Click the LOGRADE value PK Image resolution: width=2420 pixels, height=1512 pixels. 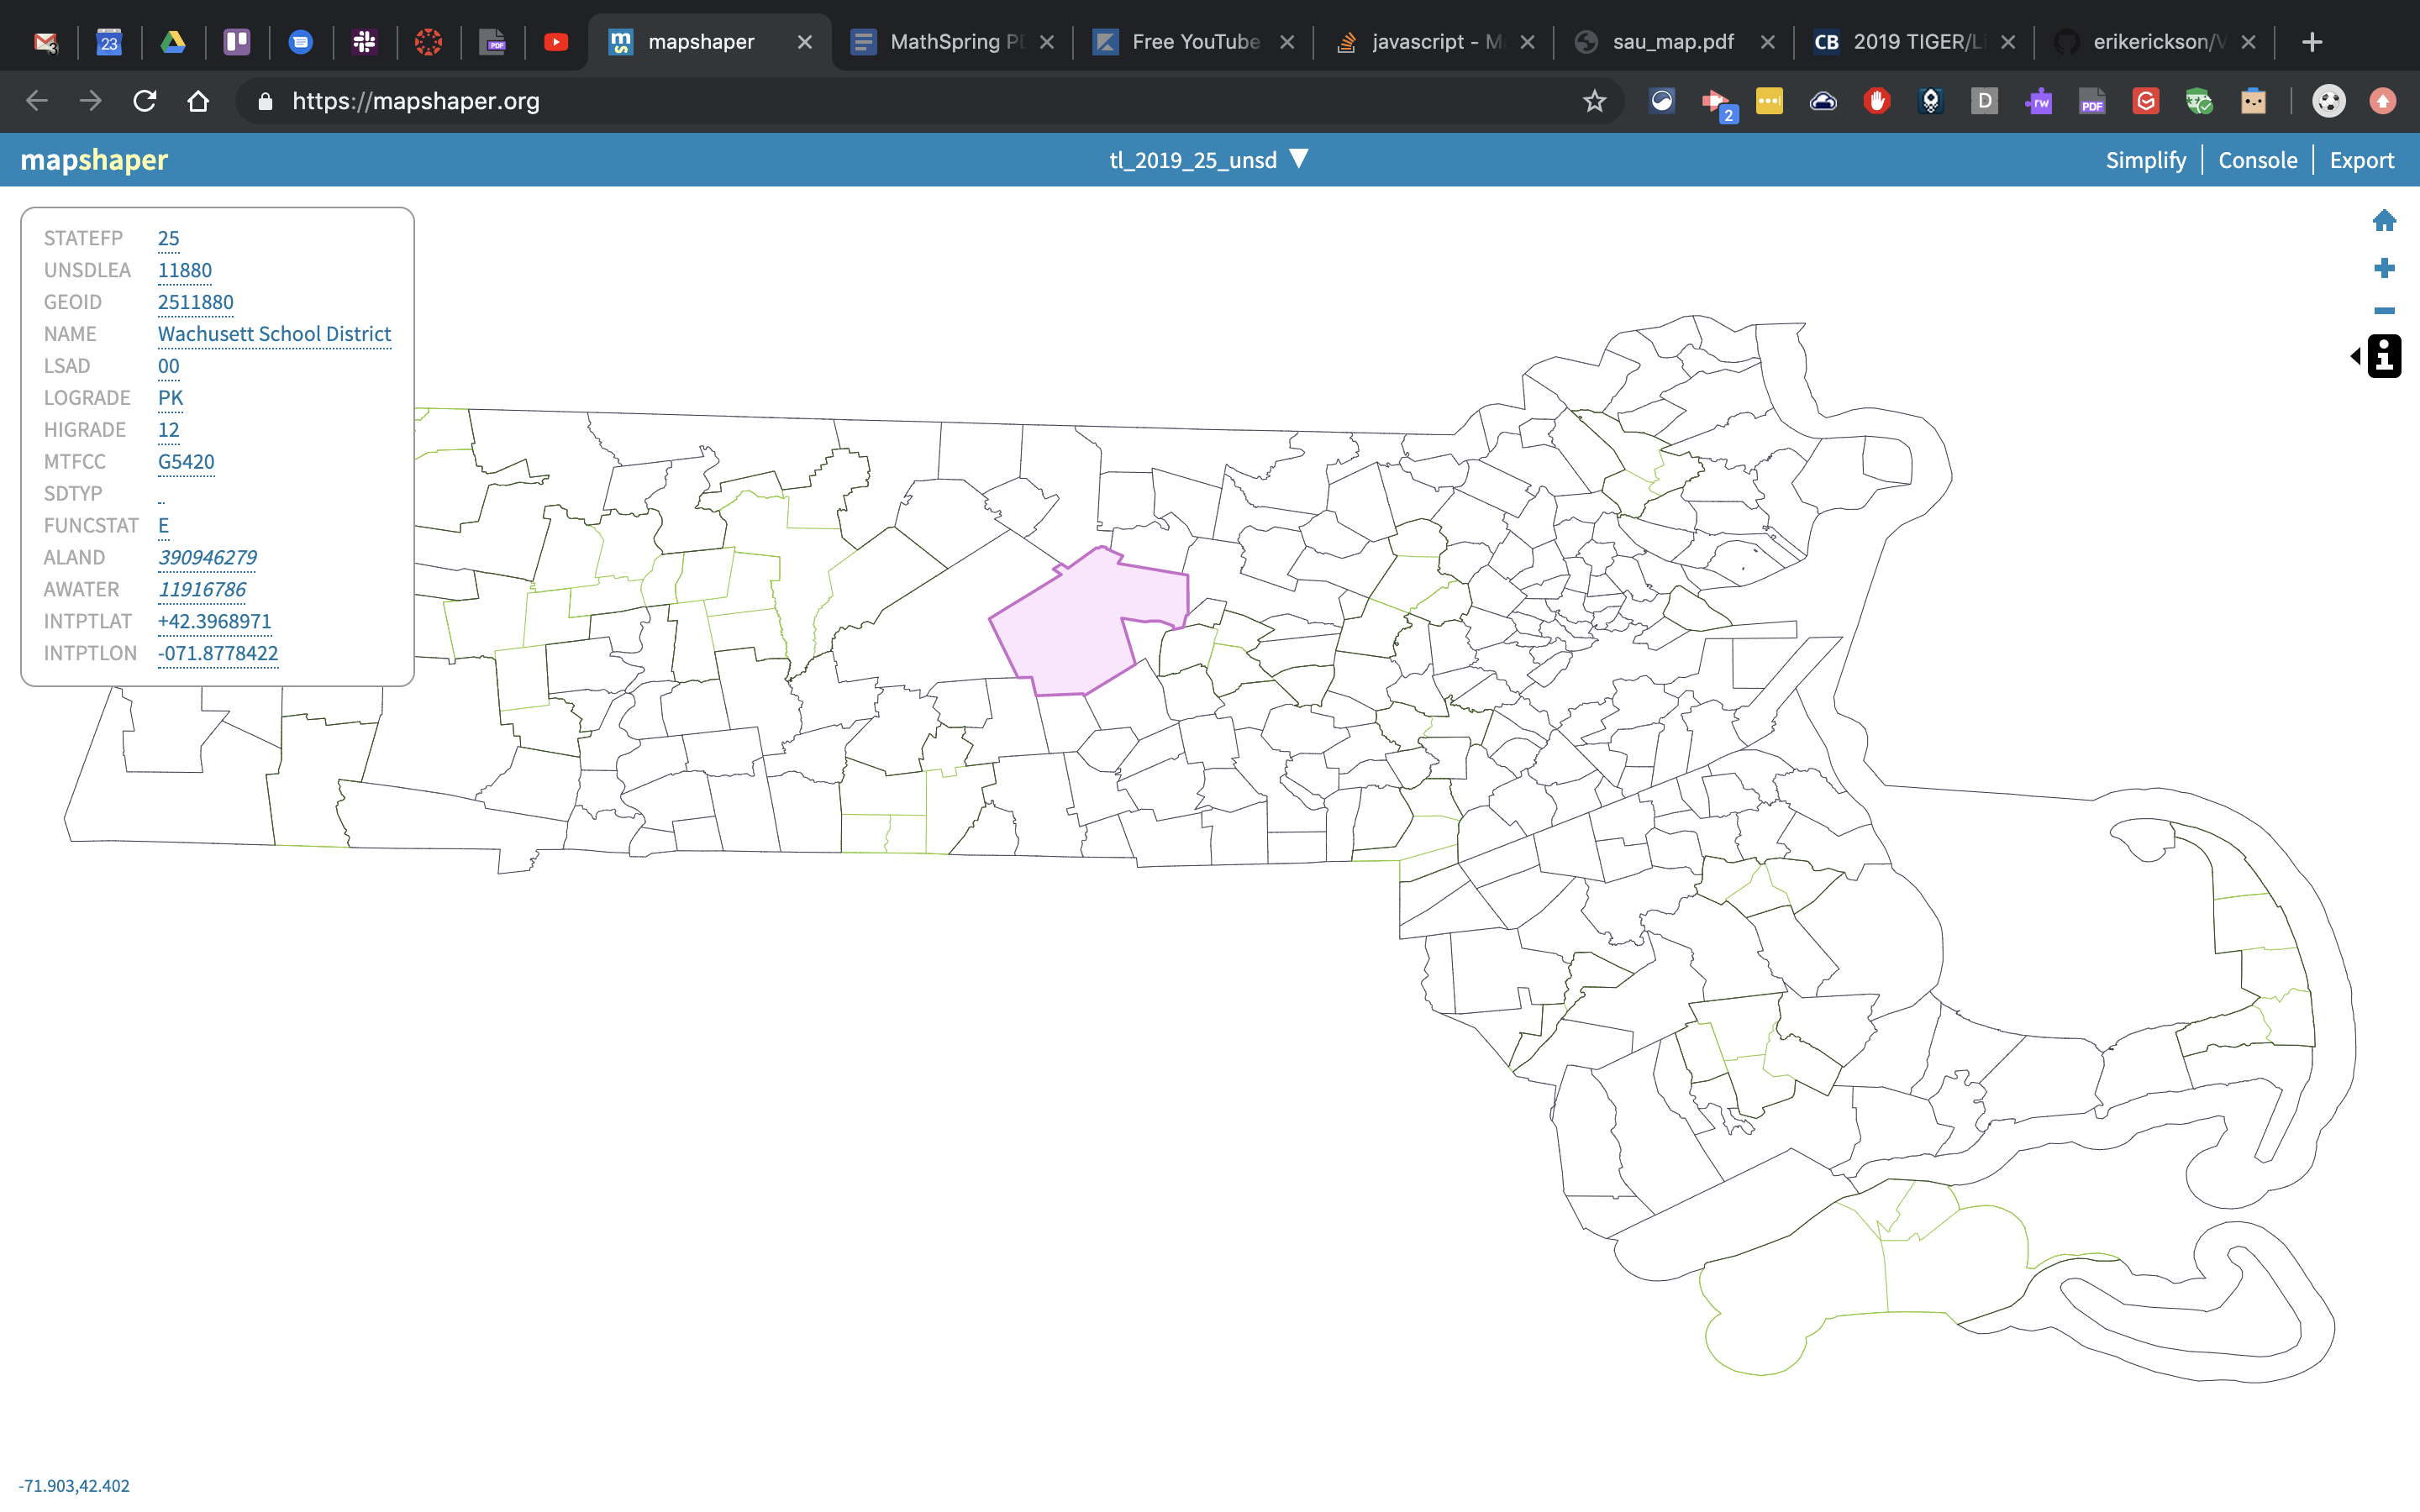(x=170, y=398)
